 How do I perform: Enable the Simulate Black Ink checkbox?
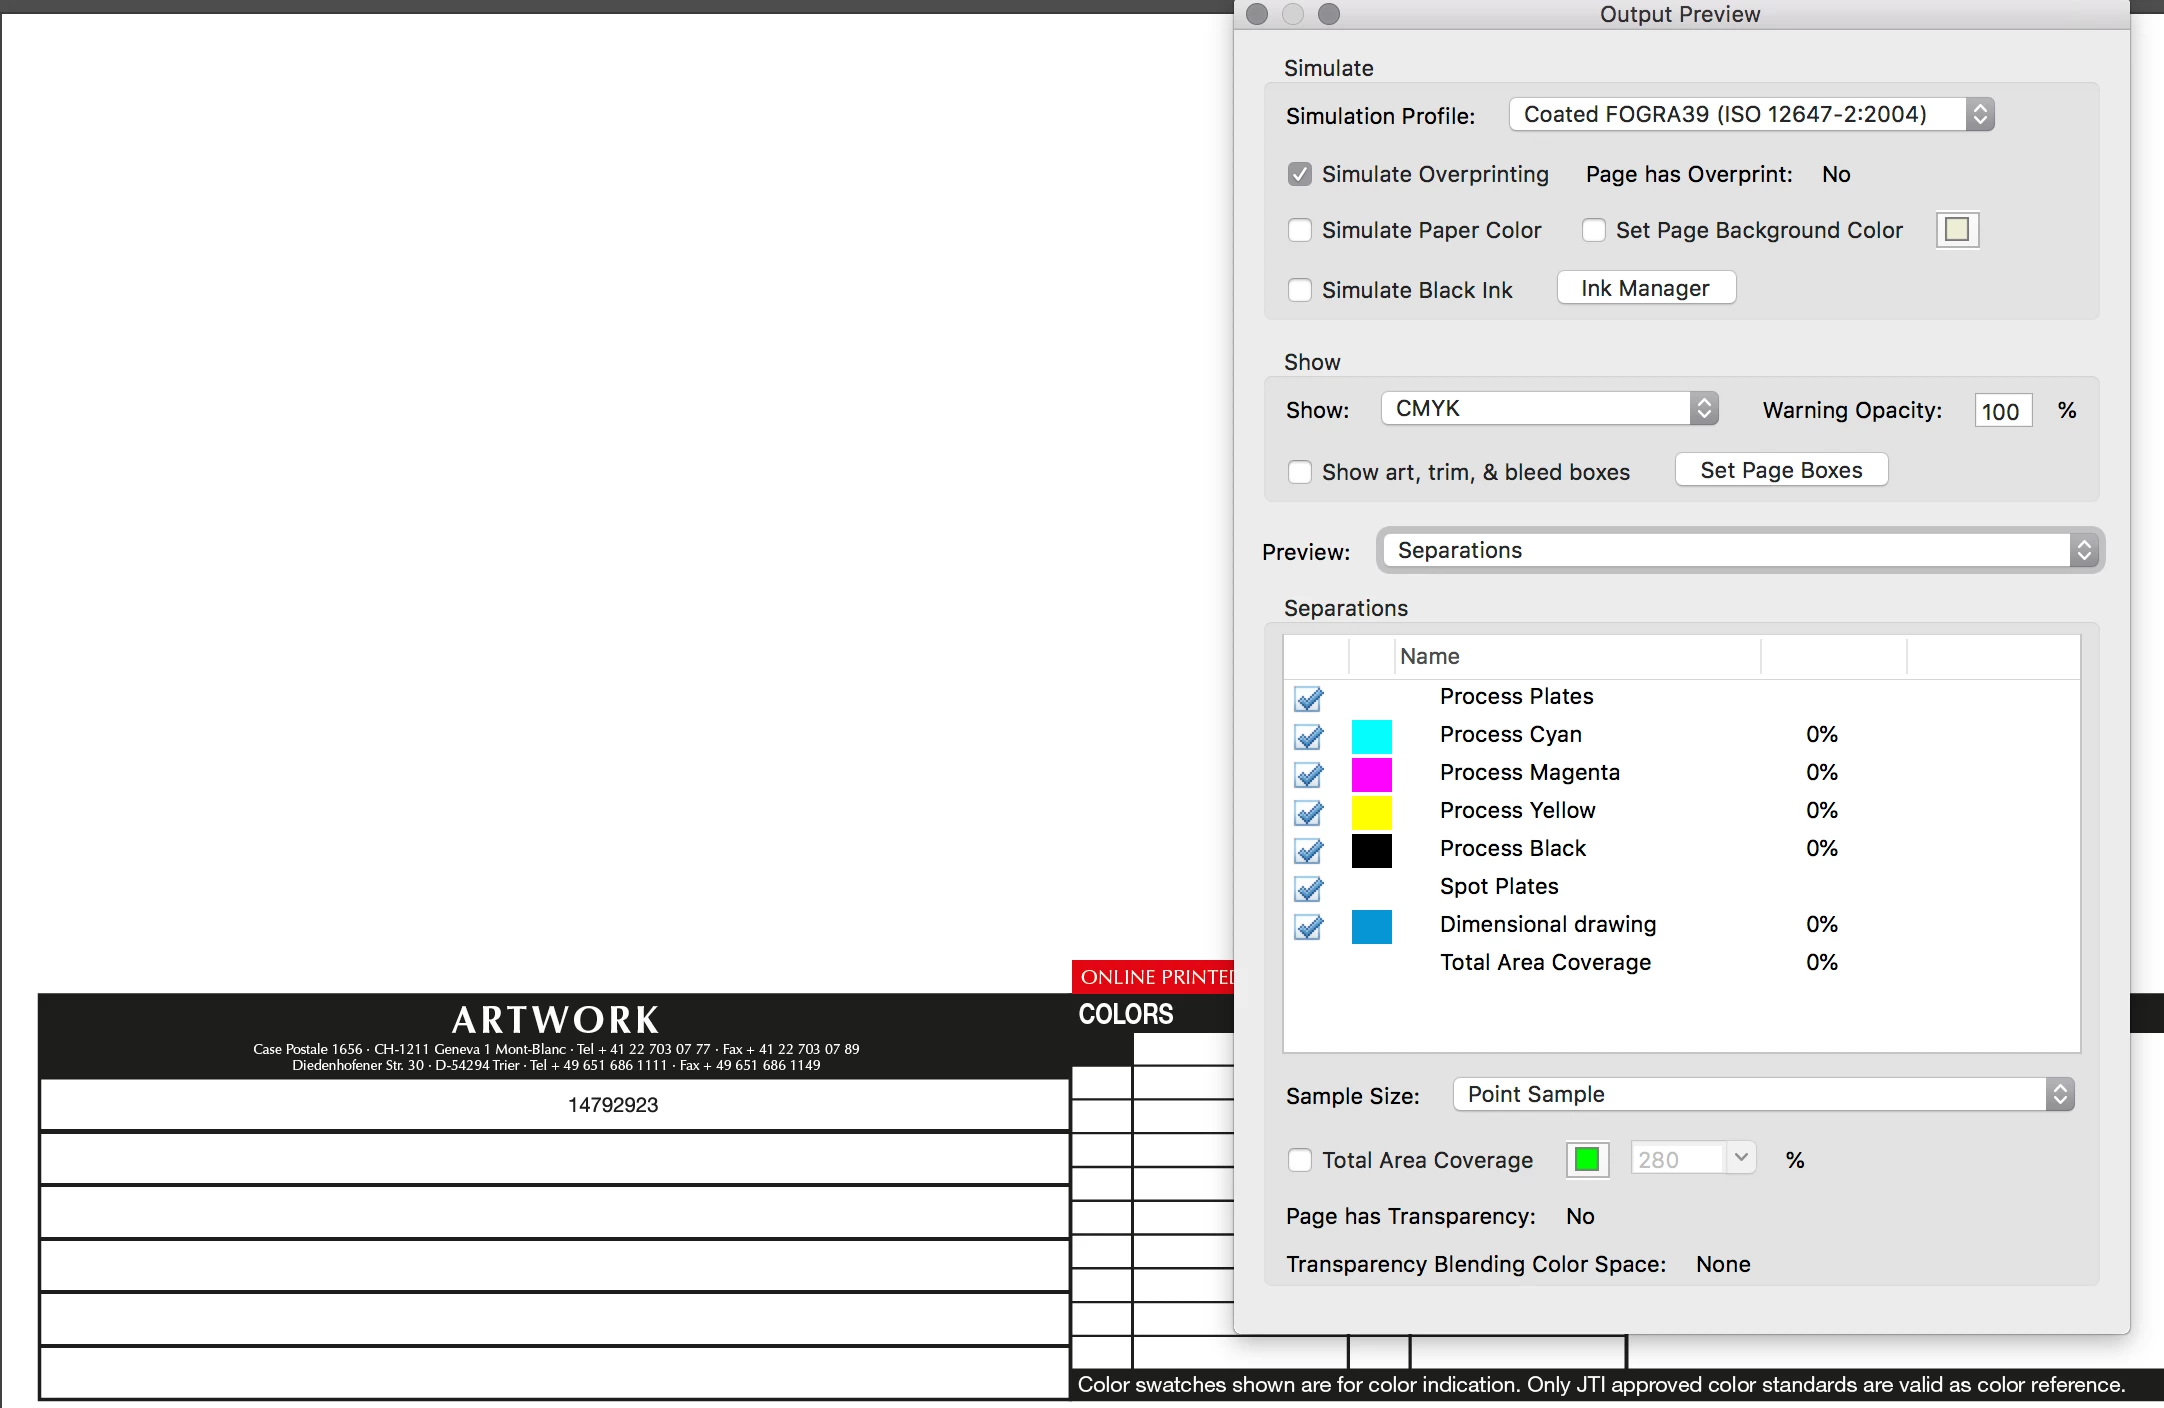click(1300, 291)
